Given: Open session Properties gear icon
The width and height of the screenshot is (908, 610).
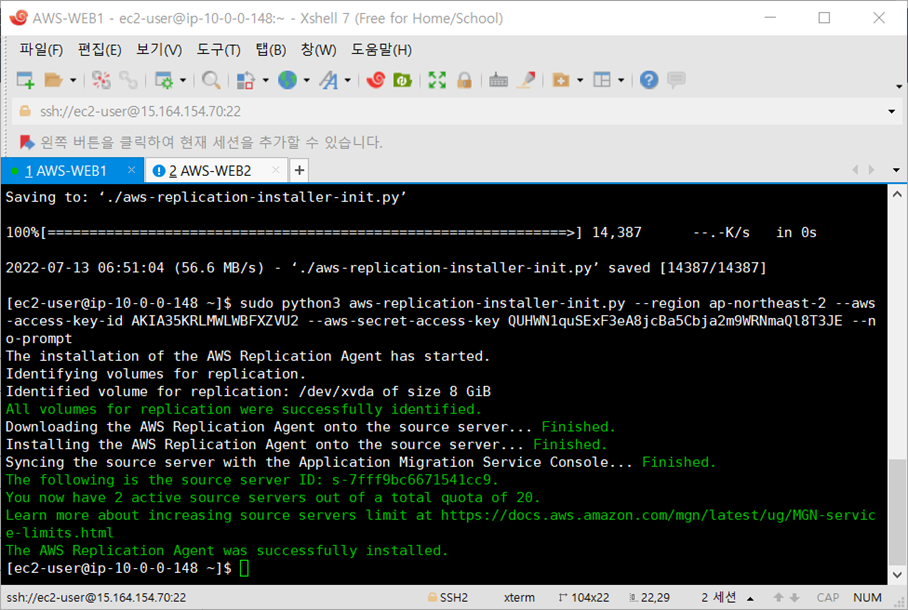Looking at the screenshot, I should [x=164, y=80].
